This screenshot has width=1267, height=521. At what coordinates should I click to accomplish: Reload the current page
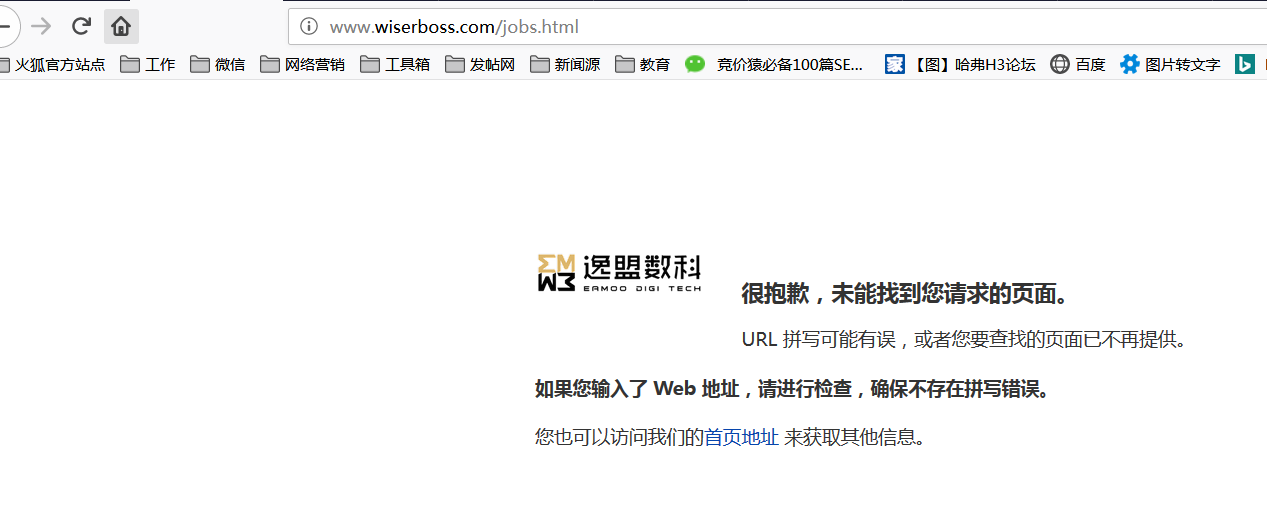tap(82, 26)
